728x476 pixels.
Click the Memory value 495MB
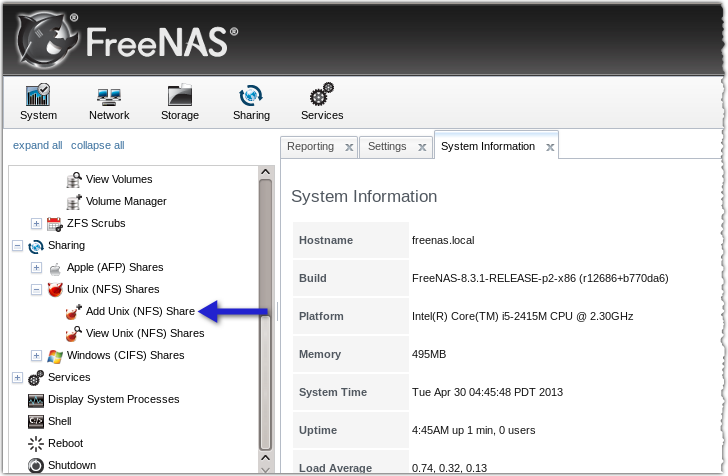pyautogui.click(x=429, y=355)
